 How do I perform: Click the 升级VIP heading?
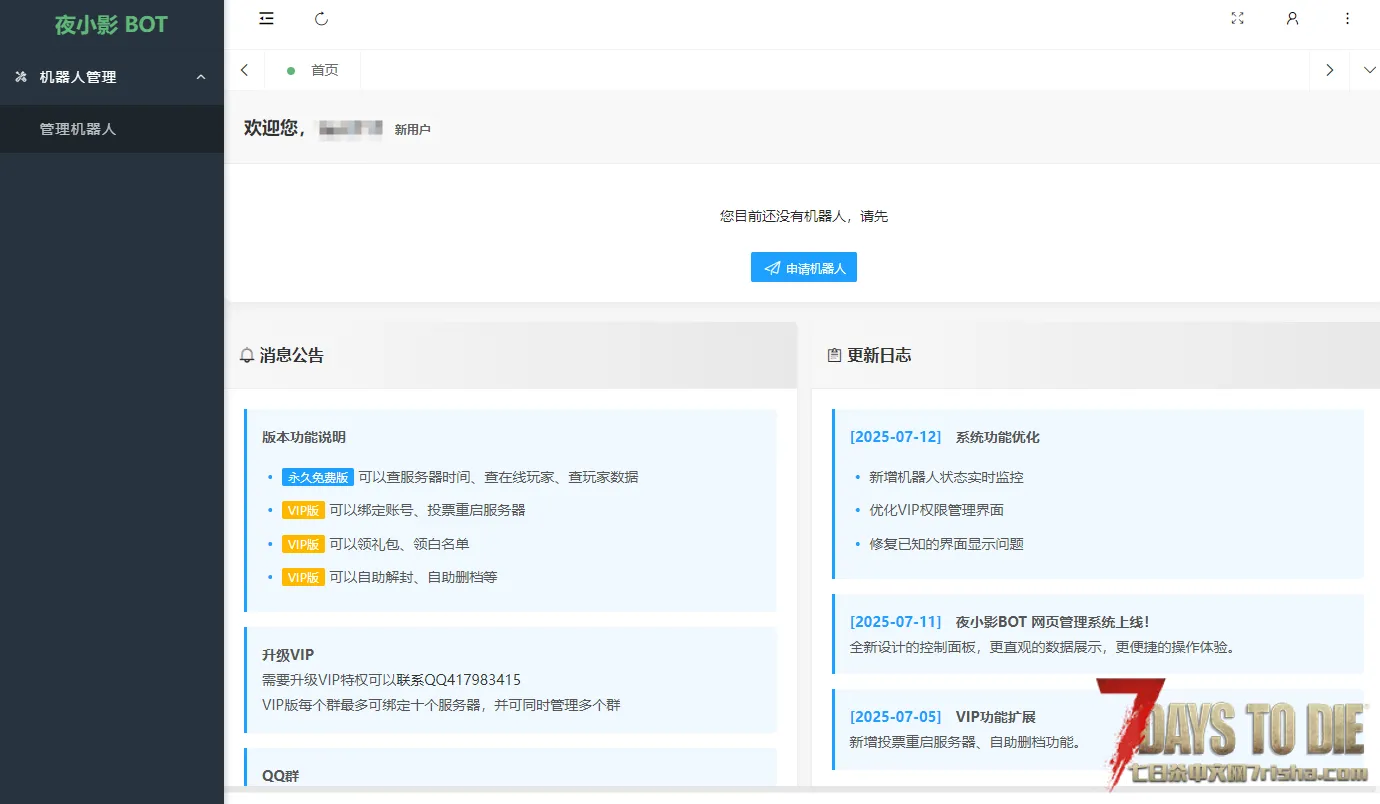point(288,655)
